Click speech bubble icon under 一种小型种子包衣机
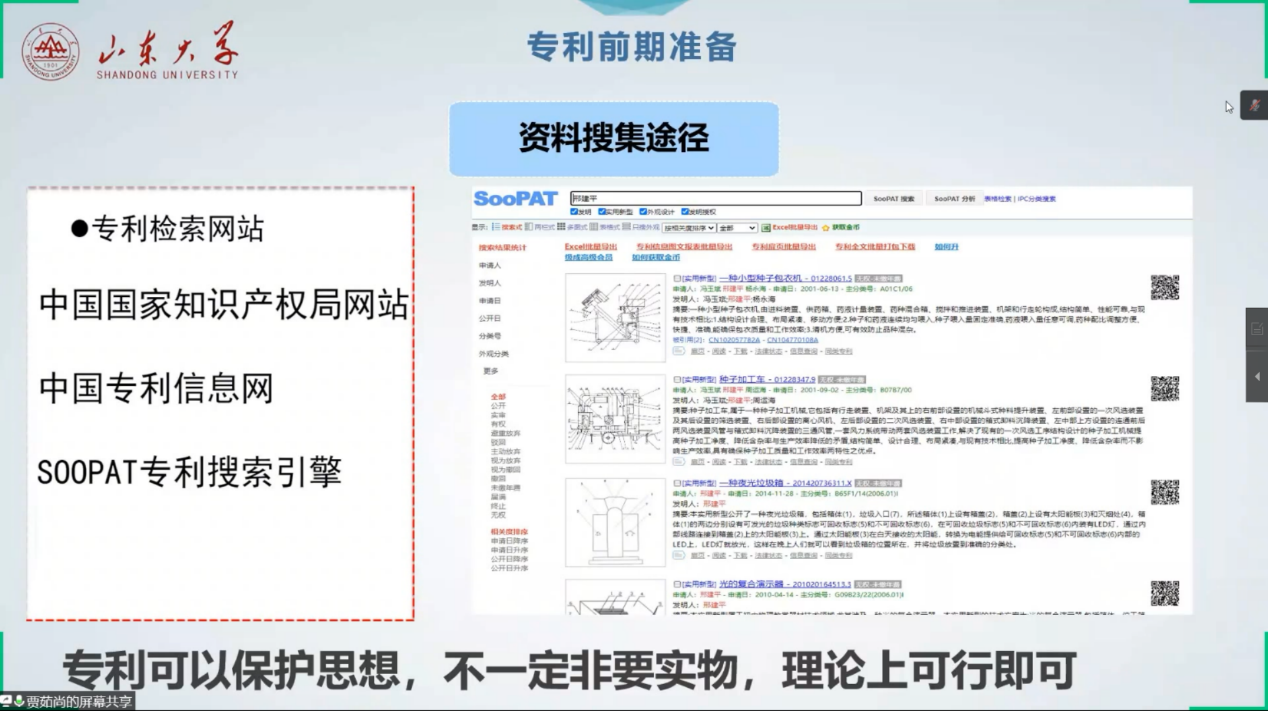Viewport: 1268px width, 711px height. point(678,351)
